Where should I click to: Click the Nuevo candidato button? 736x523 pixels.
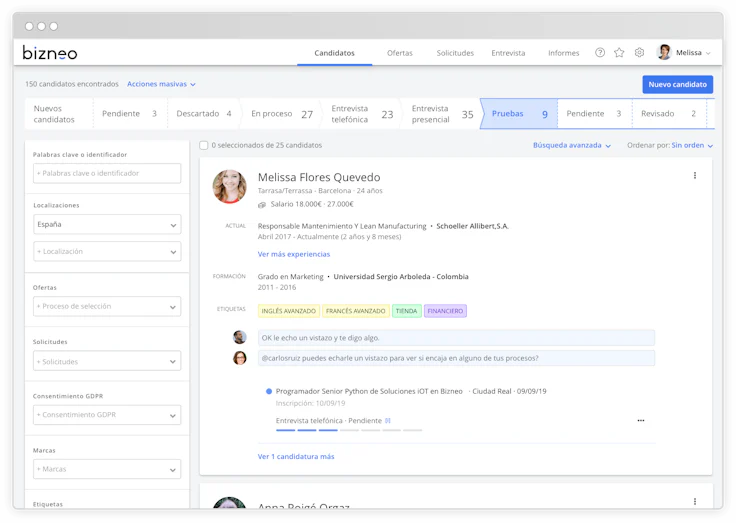(x=677, y=85)
